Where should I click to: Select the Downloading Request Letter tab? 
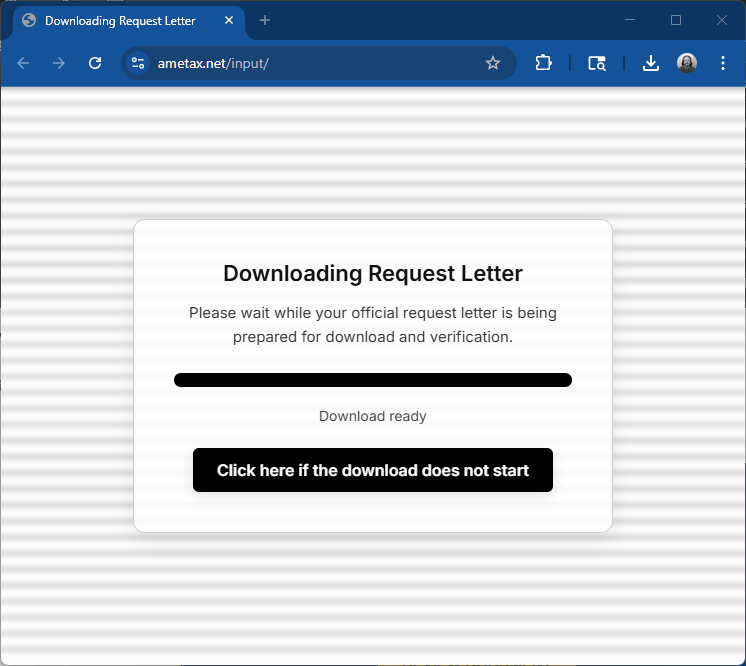(x=120, y=20)
